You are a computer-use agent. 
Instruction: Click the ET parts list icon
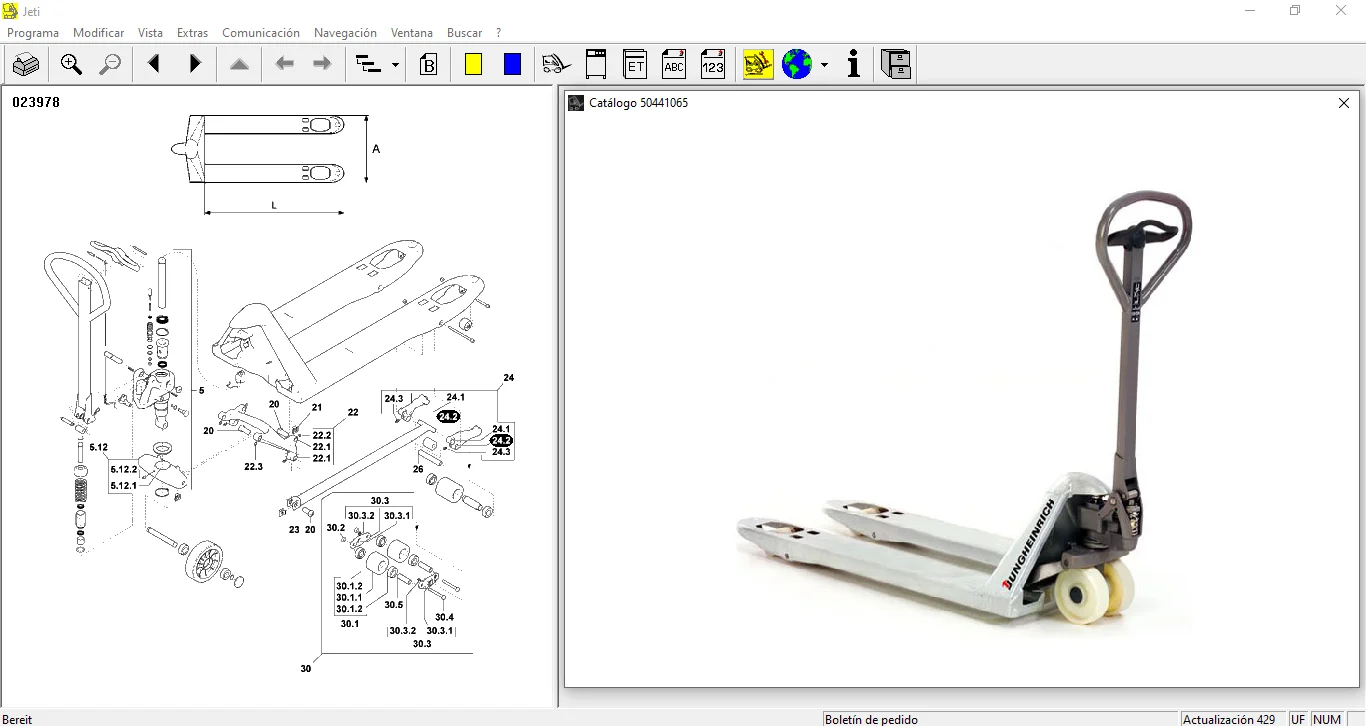click(635, 65)
